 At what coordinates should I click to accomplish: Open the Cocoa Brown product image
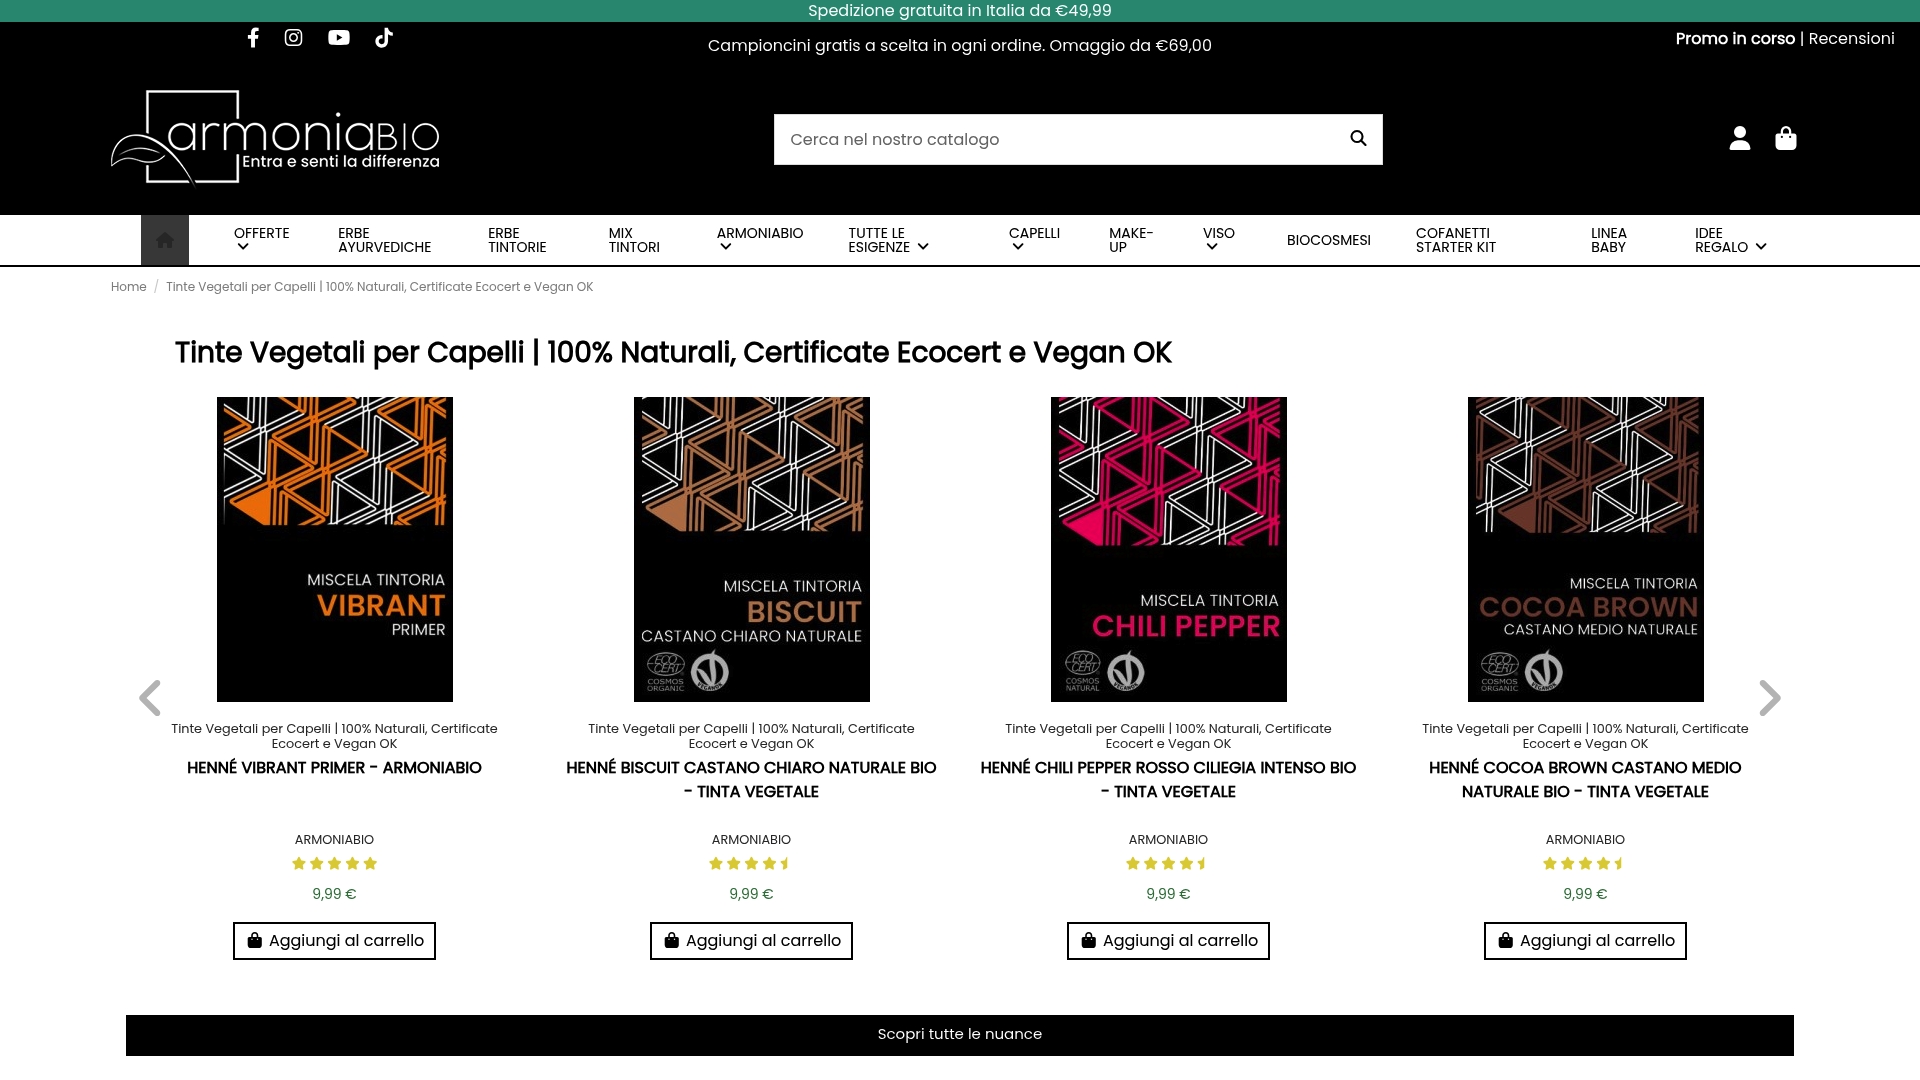[x=1585, y=549]
